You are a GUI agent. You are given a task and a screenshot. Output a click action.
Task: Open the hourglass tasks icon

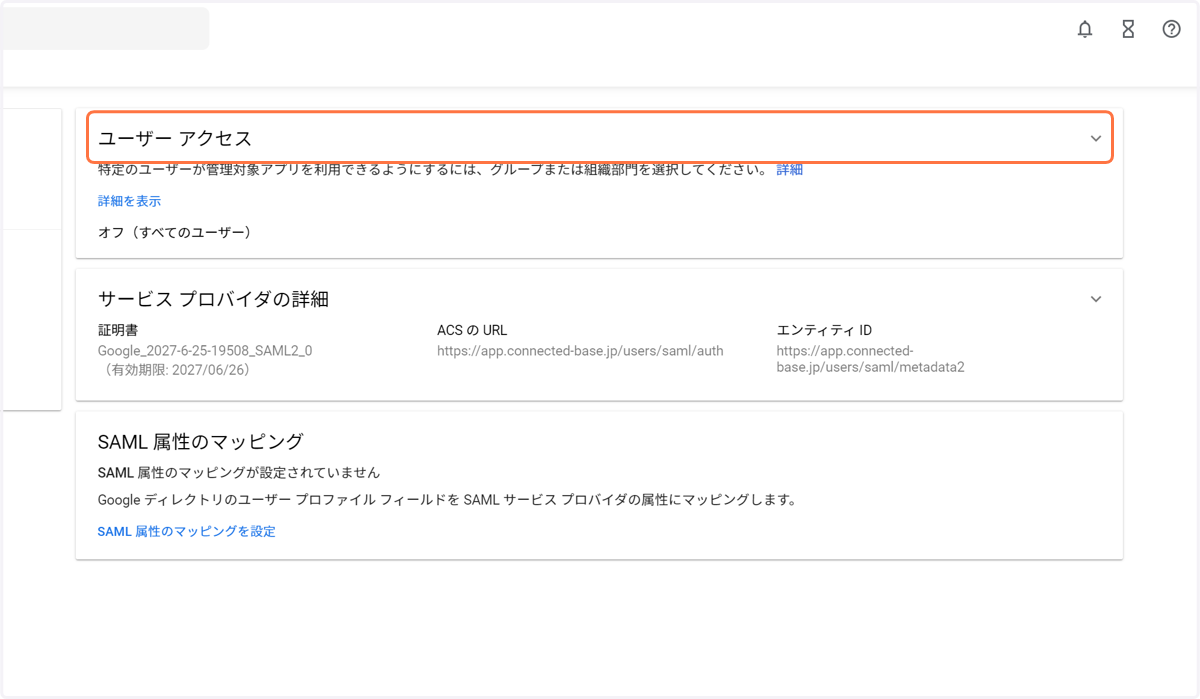point(1128,30)
